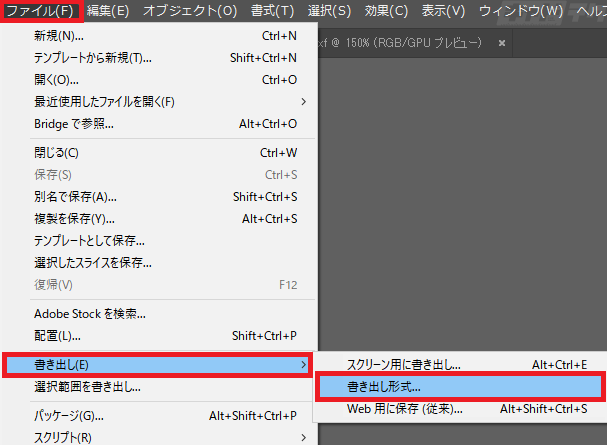Open the 書式(T) menu

click(272, 11)
